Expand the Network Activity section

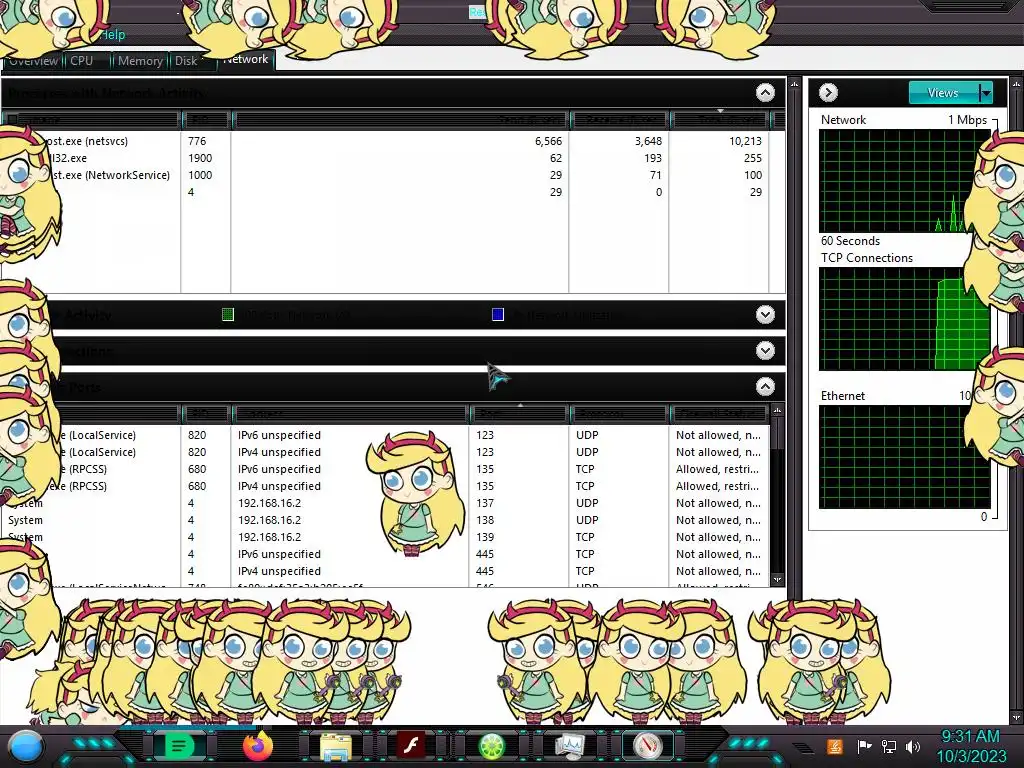click(x=765, y=315)
